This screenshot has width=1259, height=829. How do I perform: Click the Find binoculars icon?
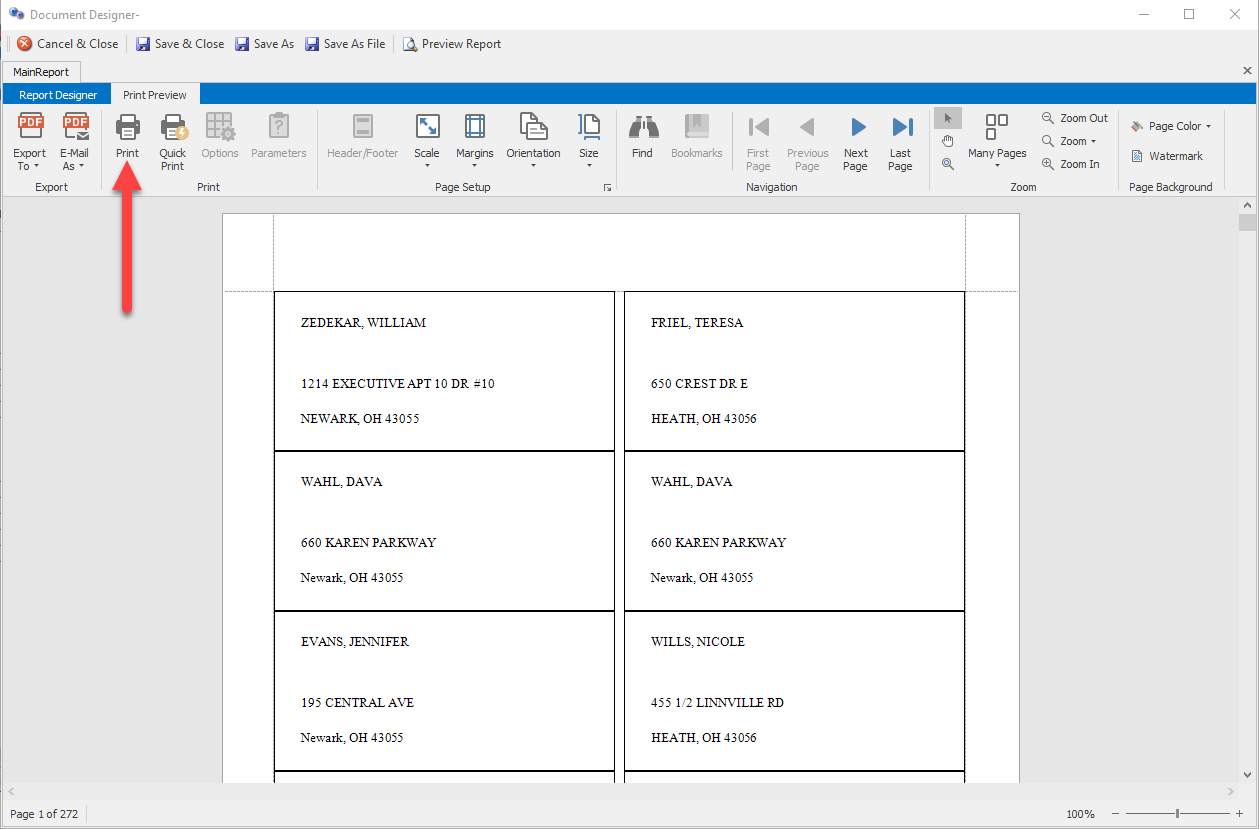pos(642,127)
